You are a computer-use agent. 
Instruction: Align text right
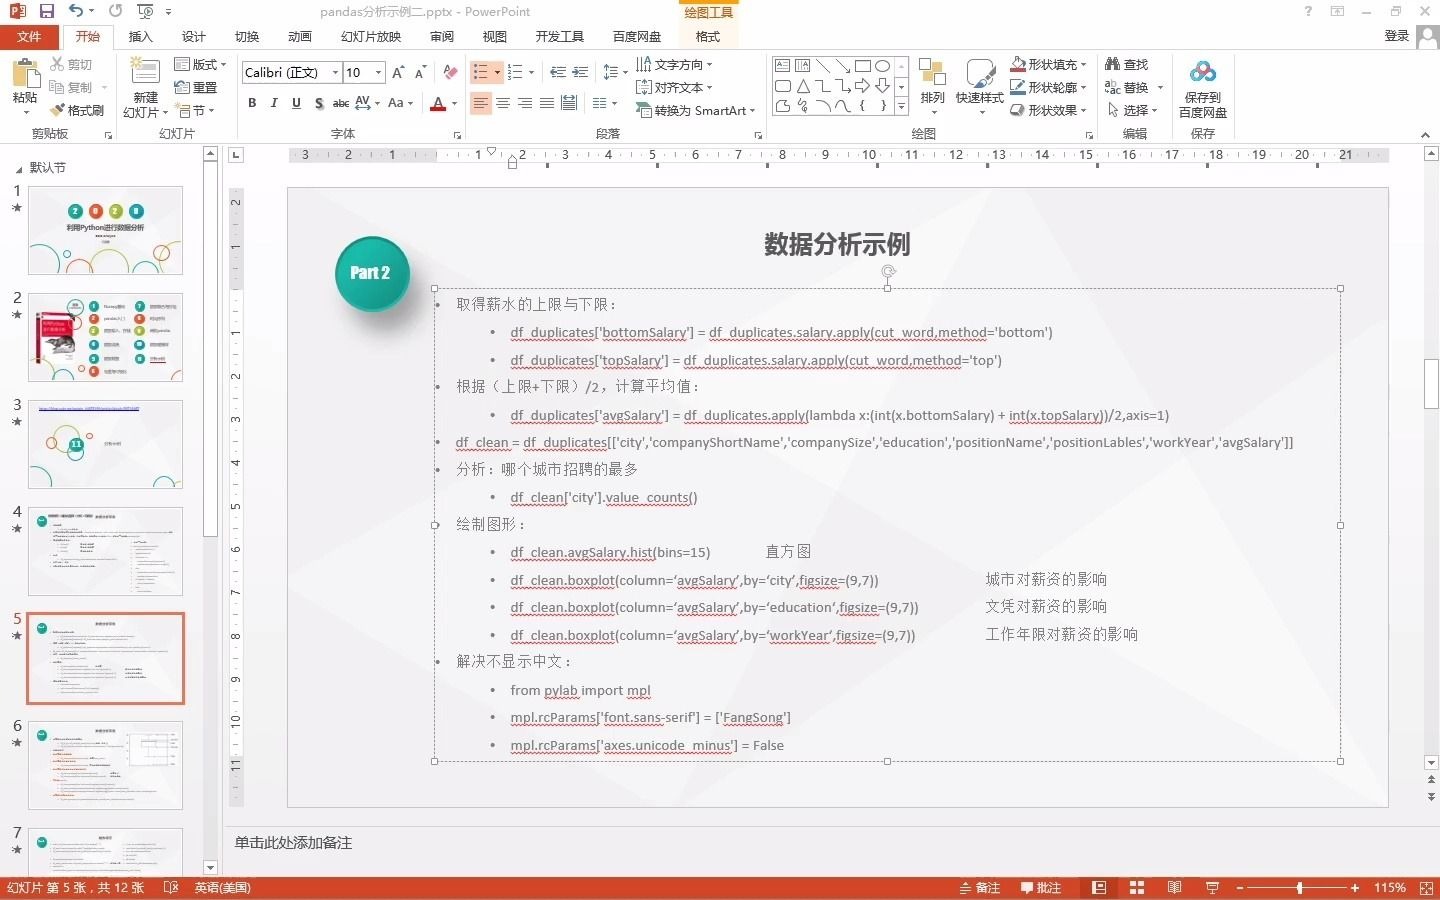[x=525, y=103]
